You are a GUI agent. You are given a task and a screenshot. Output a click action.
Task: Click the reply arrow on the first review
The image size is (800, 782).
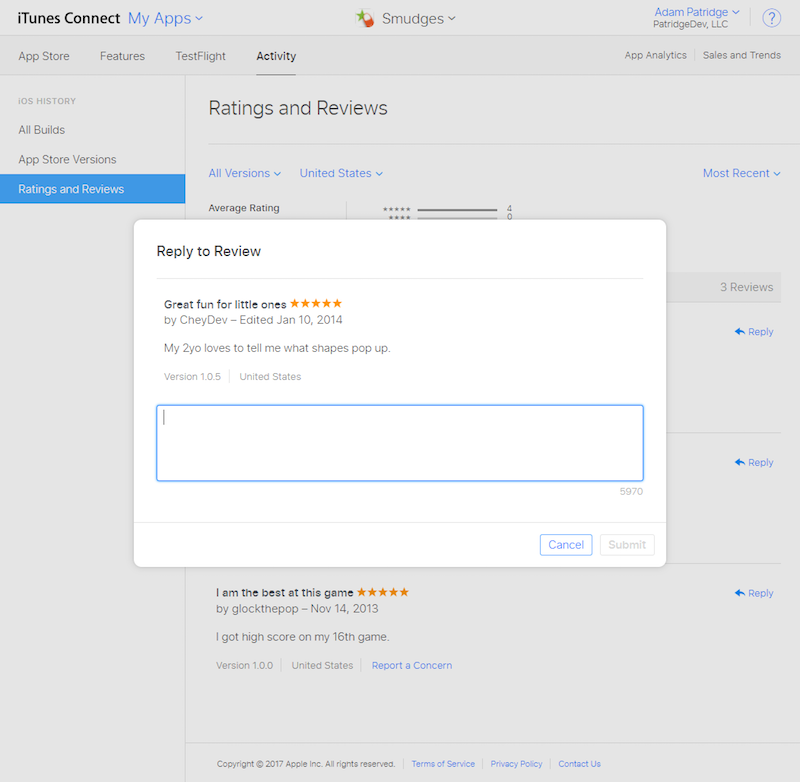click(x=740, y=332)
